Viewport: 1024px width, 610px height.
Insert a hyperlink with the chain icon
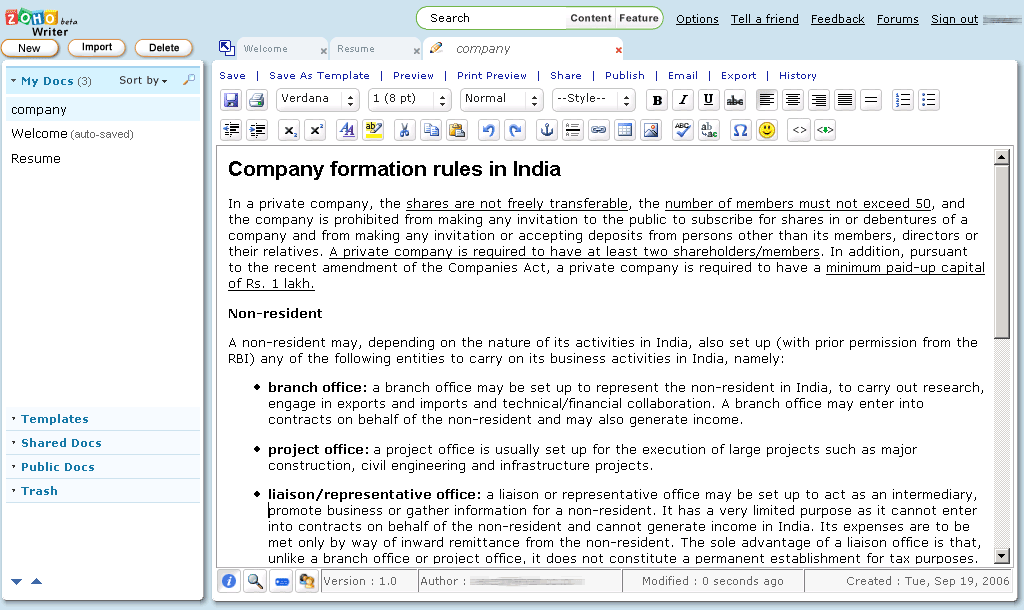tap(598, 130)
